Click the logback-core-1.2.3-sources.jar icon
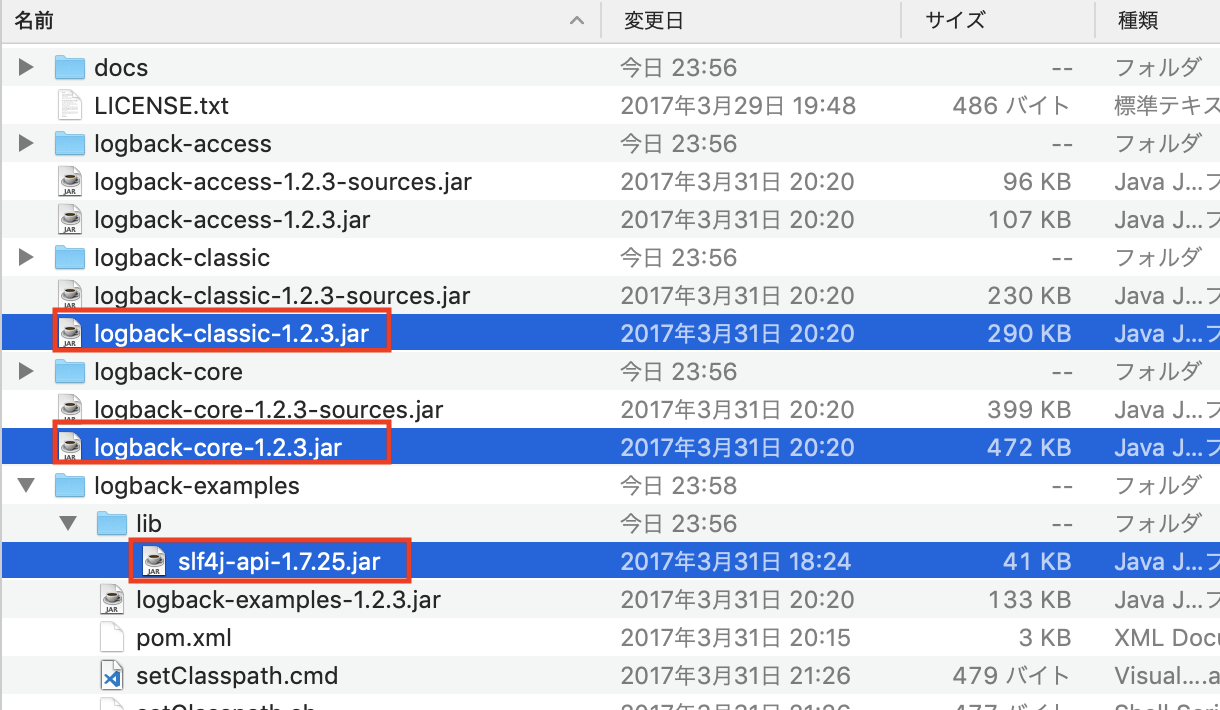 [x=69, y=410]
